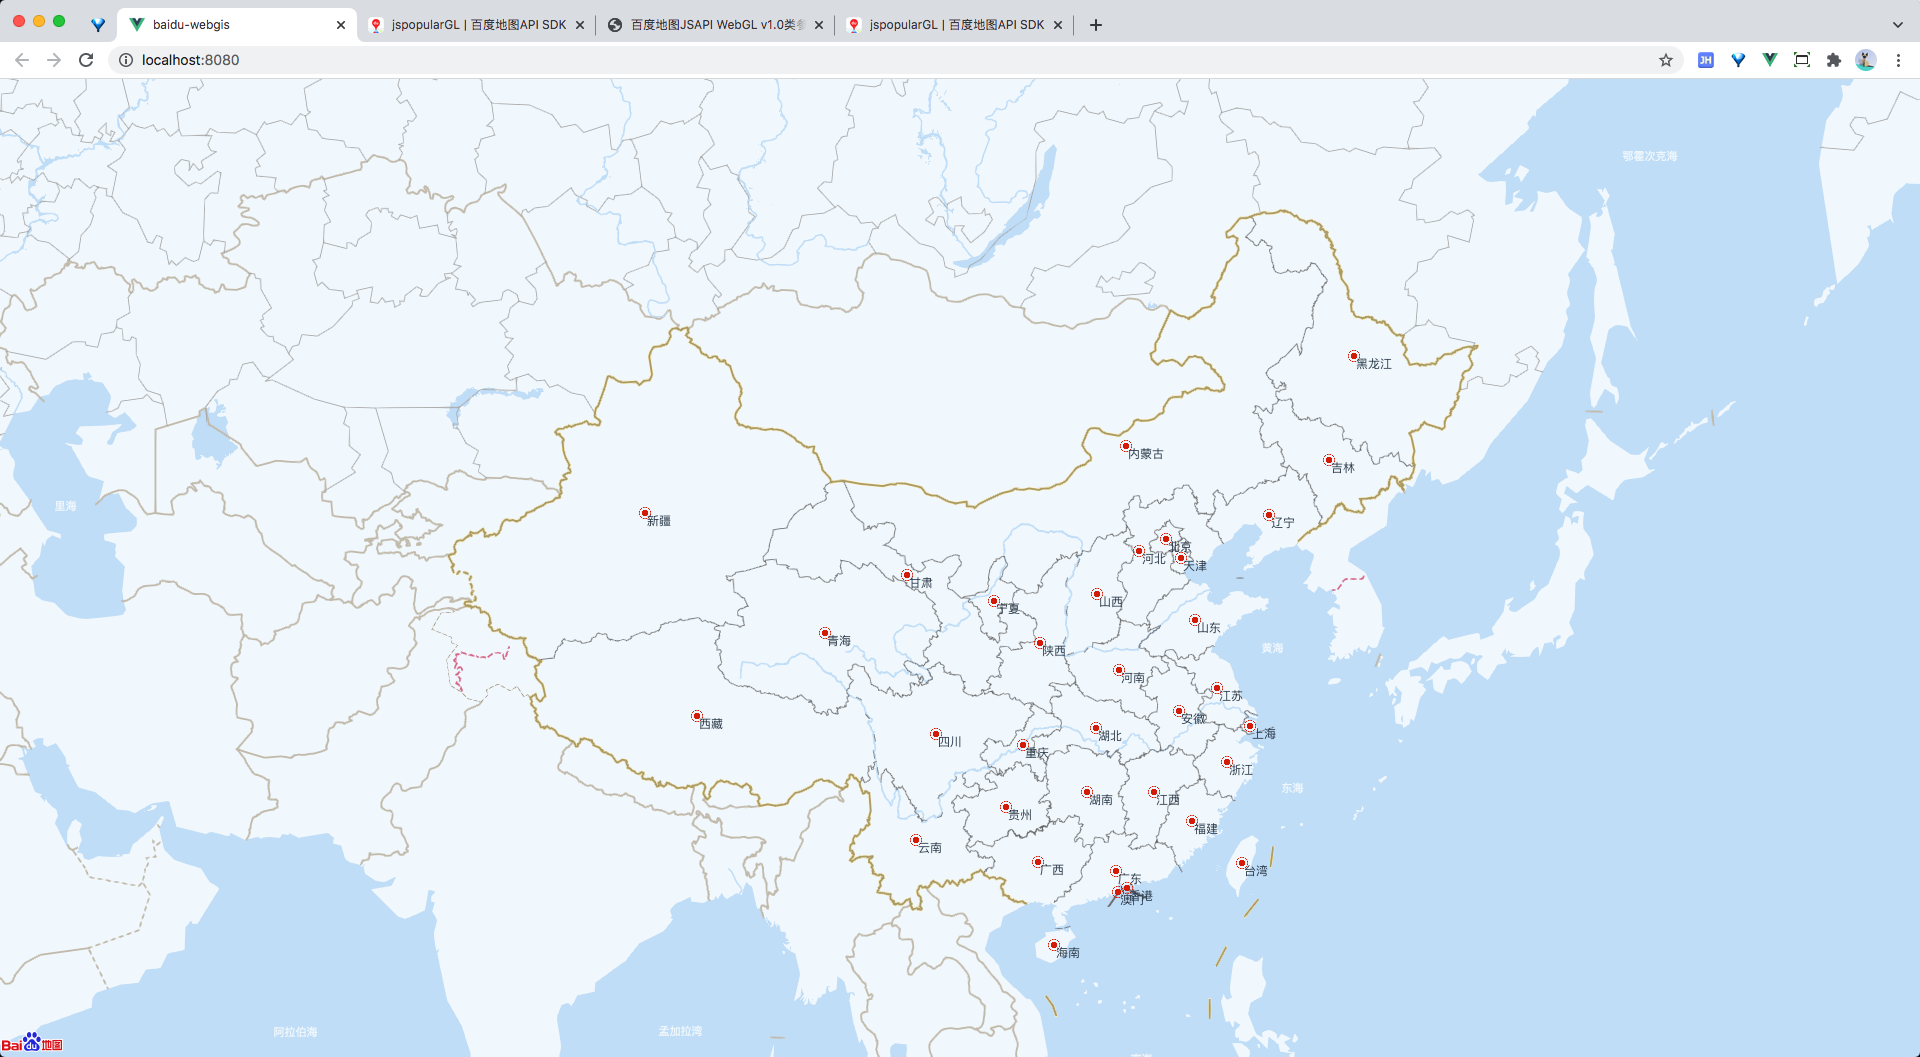1920x1057 pixels.
Task: Open the Extensions puzzle piece icon
Action: tap(1834, 60)
